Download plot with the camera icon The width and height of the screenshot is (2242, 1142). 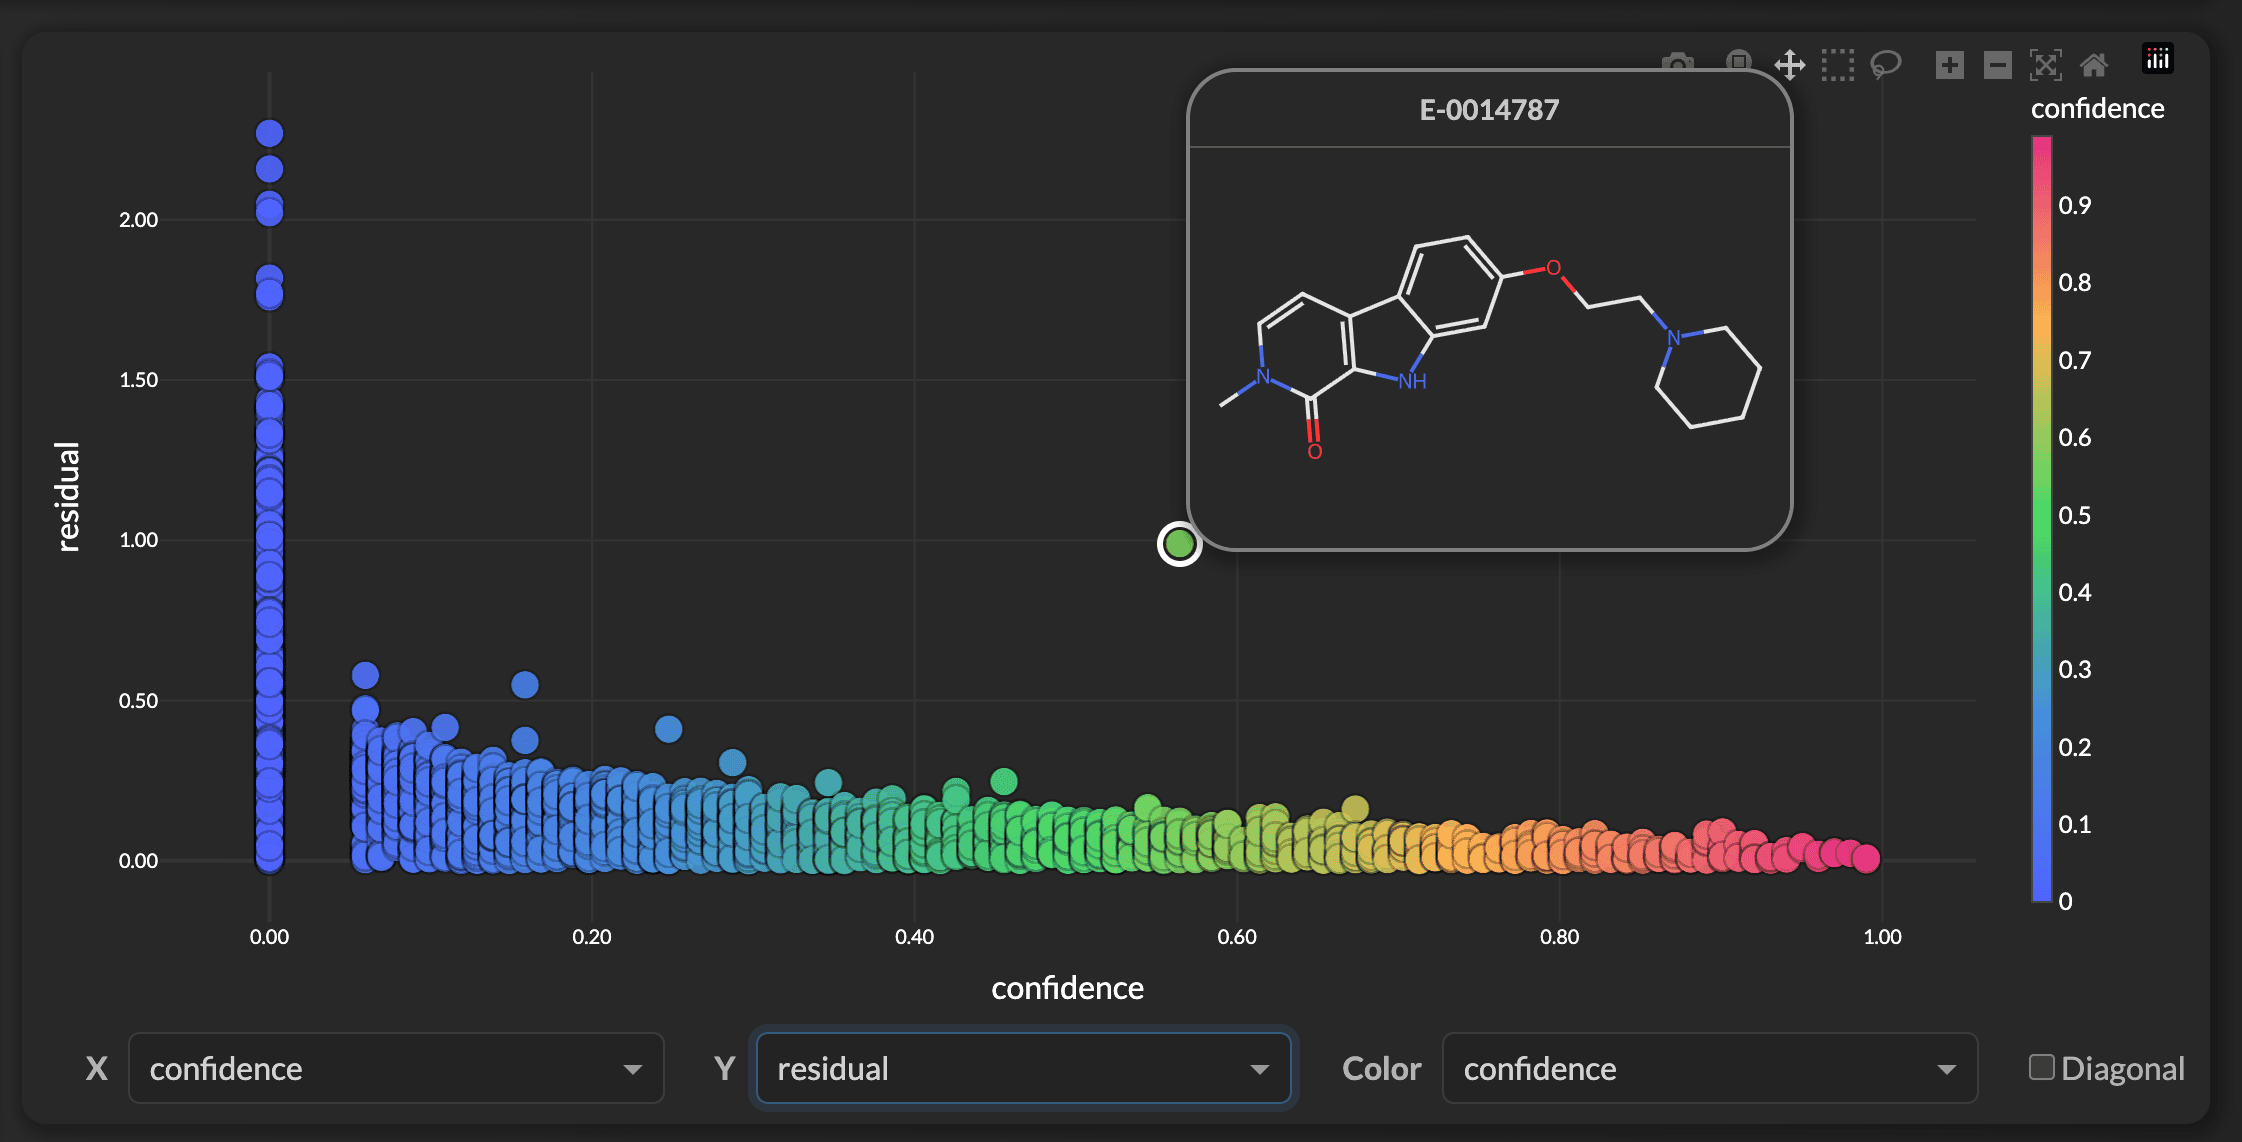tap(1678, 62)
